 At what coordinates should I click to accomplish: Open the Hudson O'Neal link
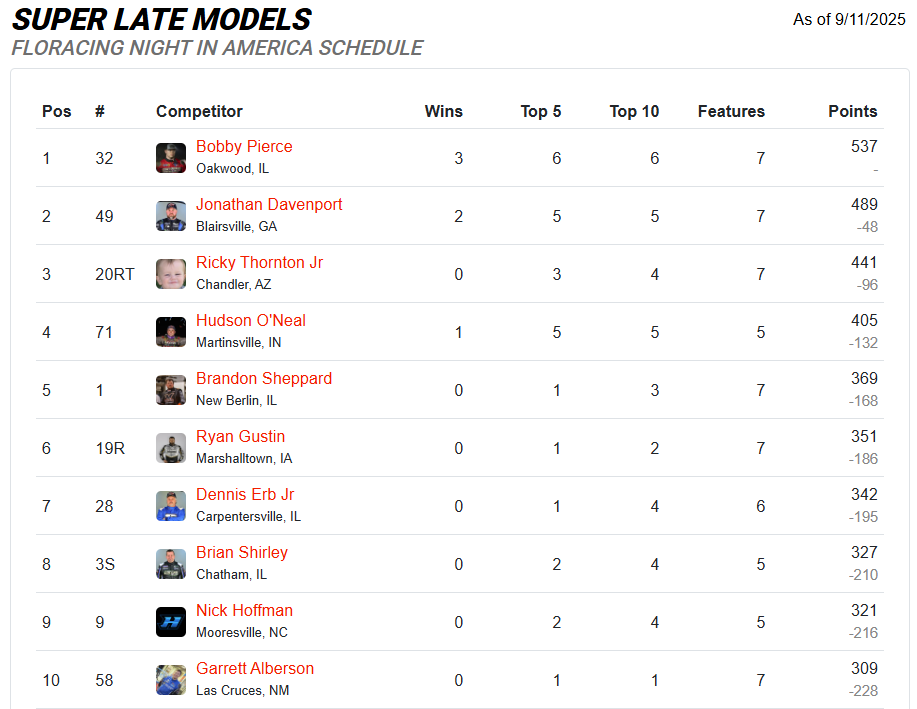251,321
